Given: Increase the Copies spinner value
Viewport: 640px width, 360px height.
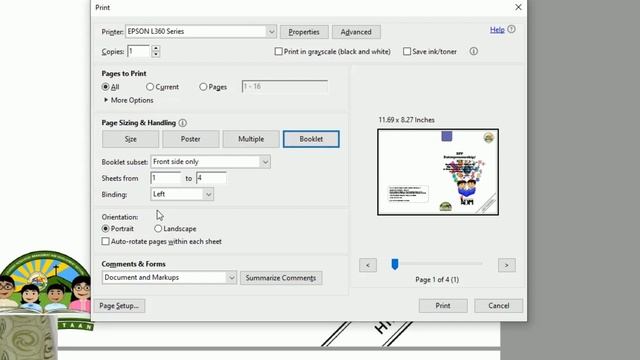Looking at the screenshot, I should [156, 48].
